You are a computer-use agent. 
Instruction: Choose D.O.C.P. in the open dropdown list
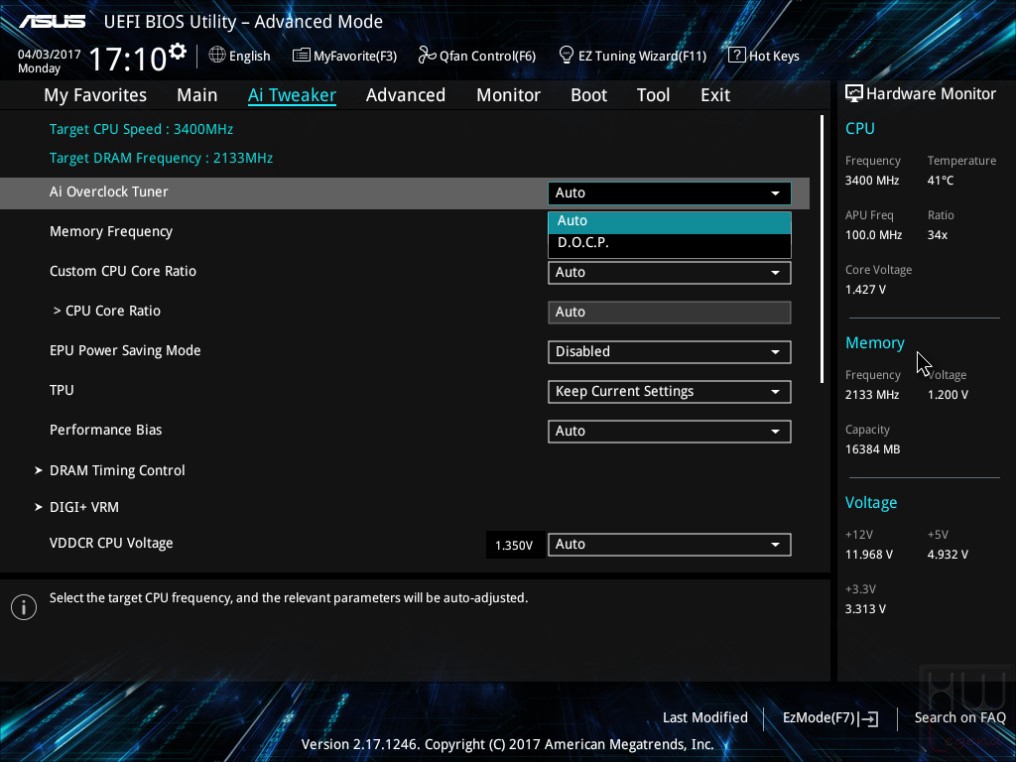tap(669, 243)
